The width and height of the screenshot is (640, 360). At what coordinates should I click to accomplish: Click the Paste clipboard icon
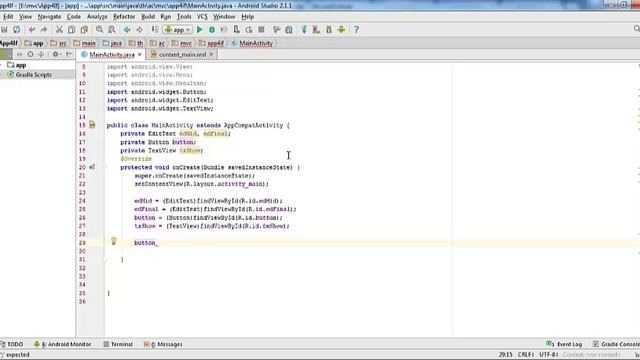pos(84,29)
